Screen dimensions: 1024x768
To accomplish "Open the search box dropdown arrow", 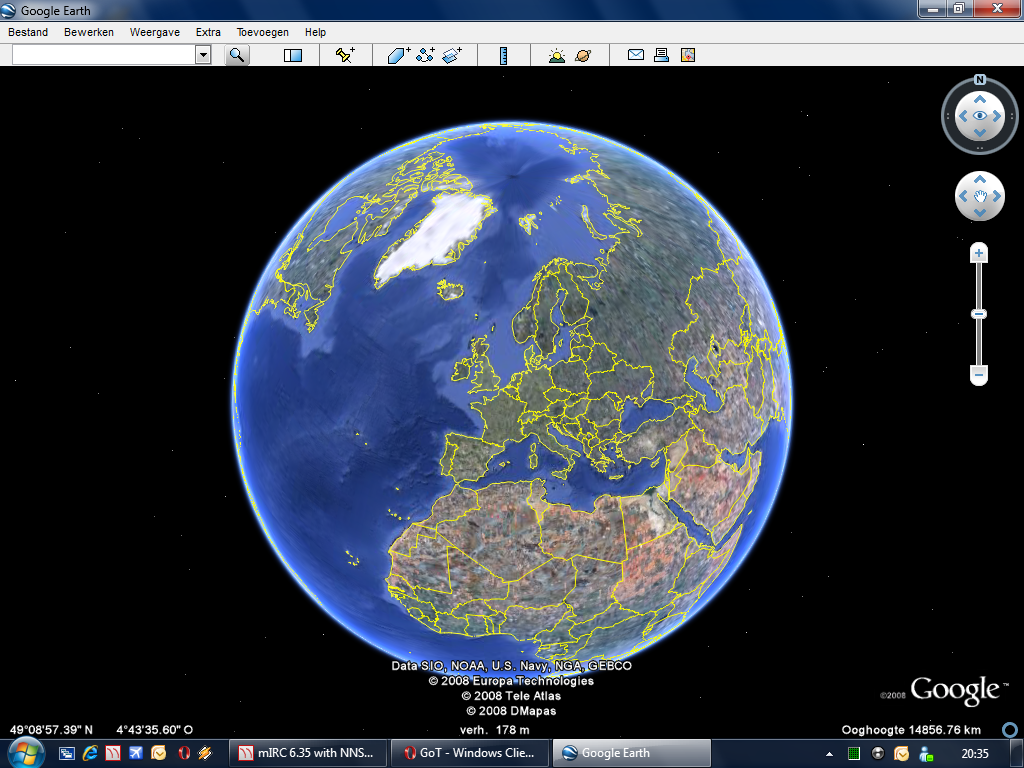I will coord(203,55).
